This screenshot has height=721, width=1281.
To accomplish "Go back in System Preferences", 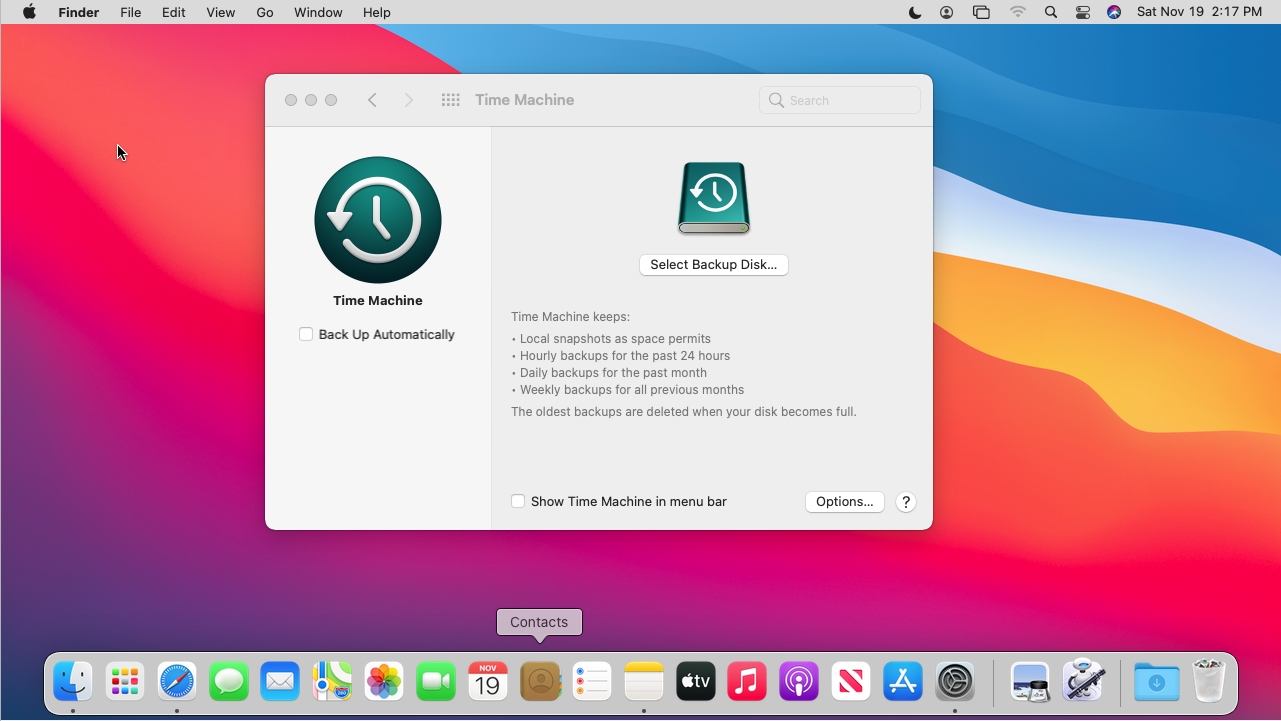I will click(x=372, y=100).
